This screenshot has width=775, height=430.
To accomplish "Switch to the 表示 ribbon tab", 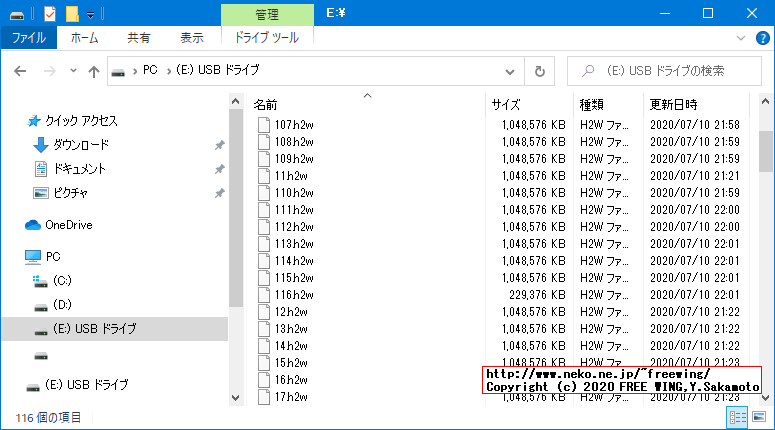I will (x=192, y=38).
